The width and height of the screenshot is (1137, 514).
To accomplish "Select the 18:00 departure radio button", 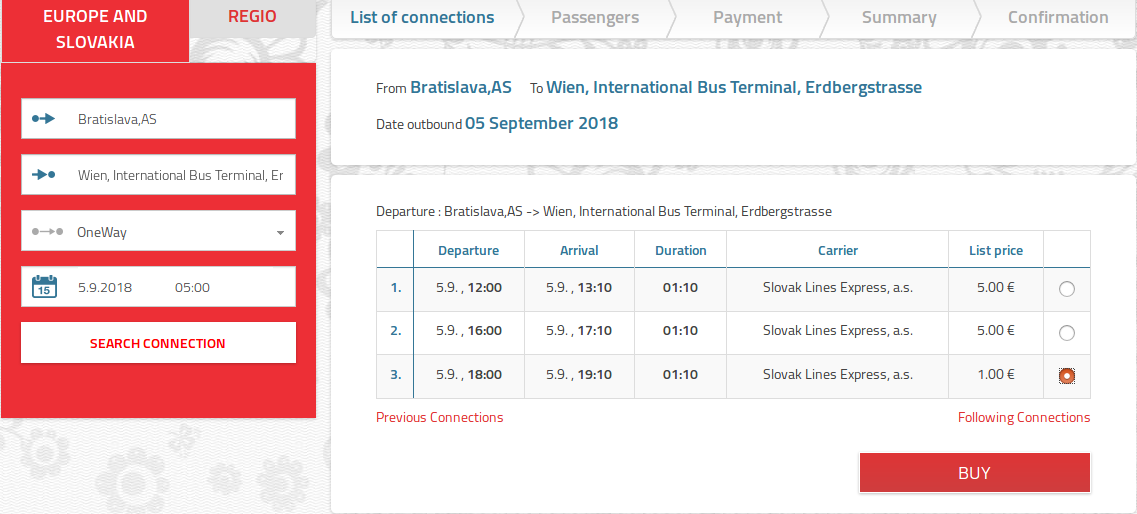I will (x=1067, y=376).
